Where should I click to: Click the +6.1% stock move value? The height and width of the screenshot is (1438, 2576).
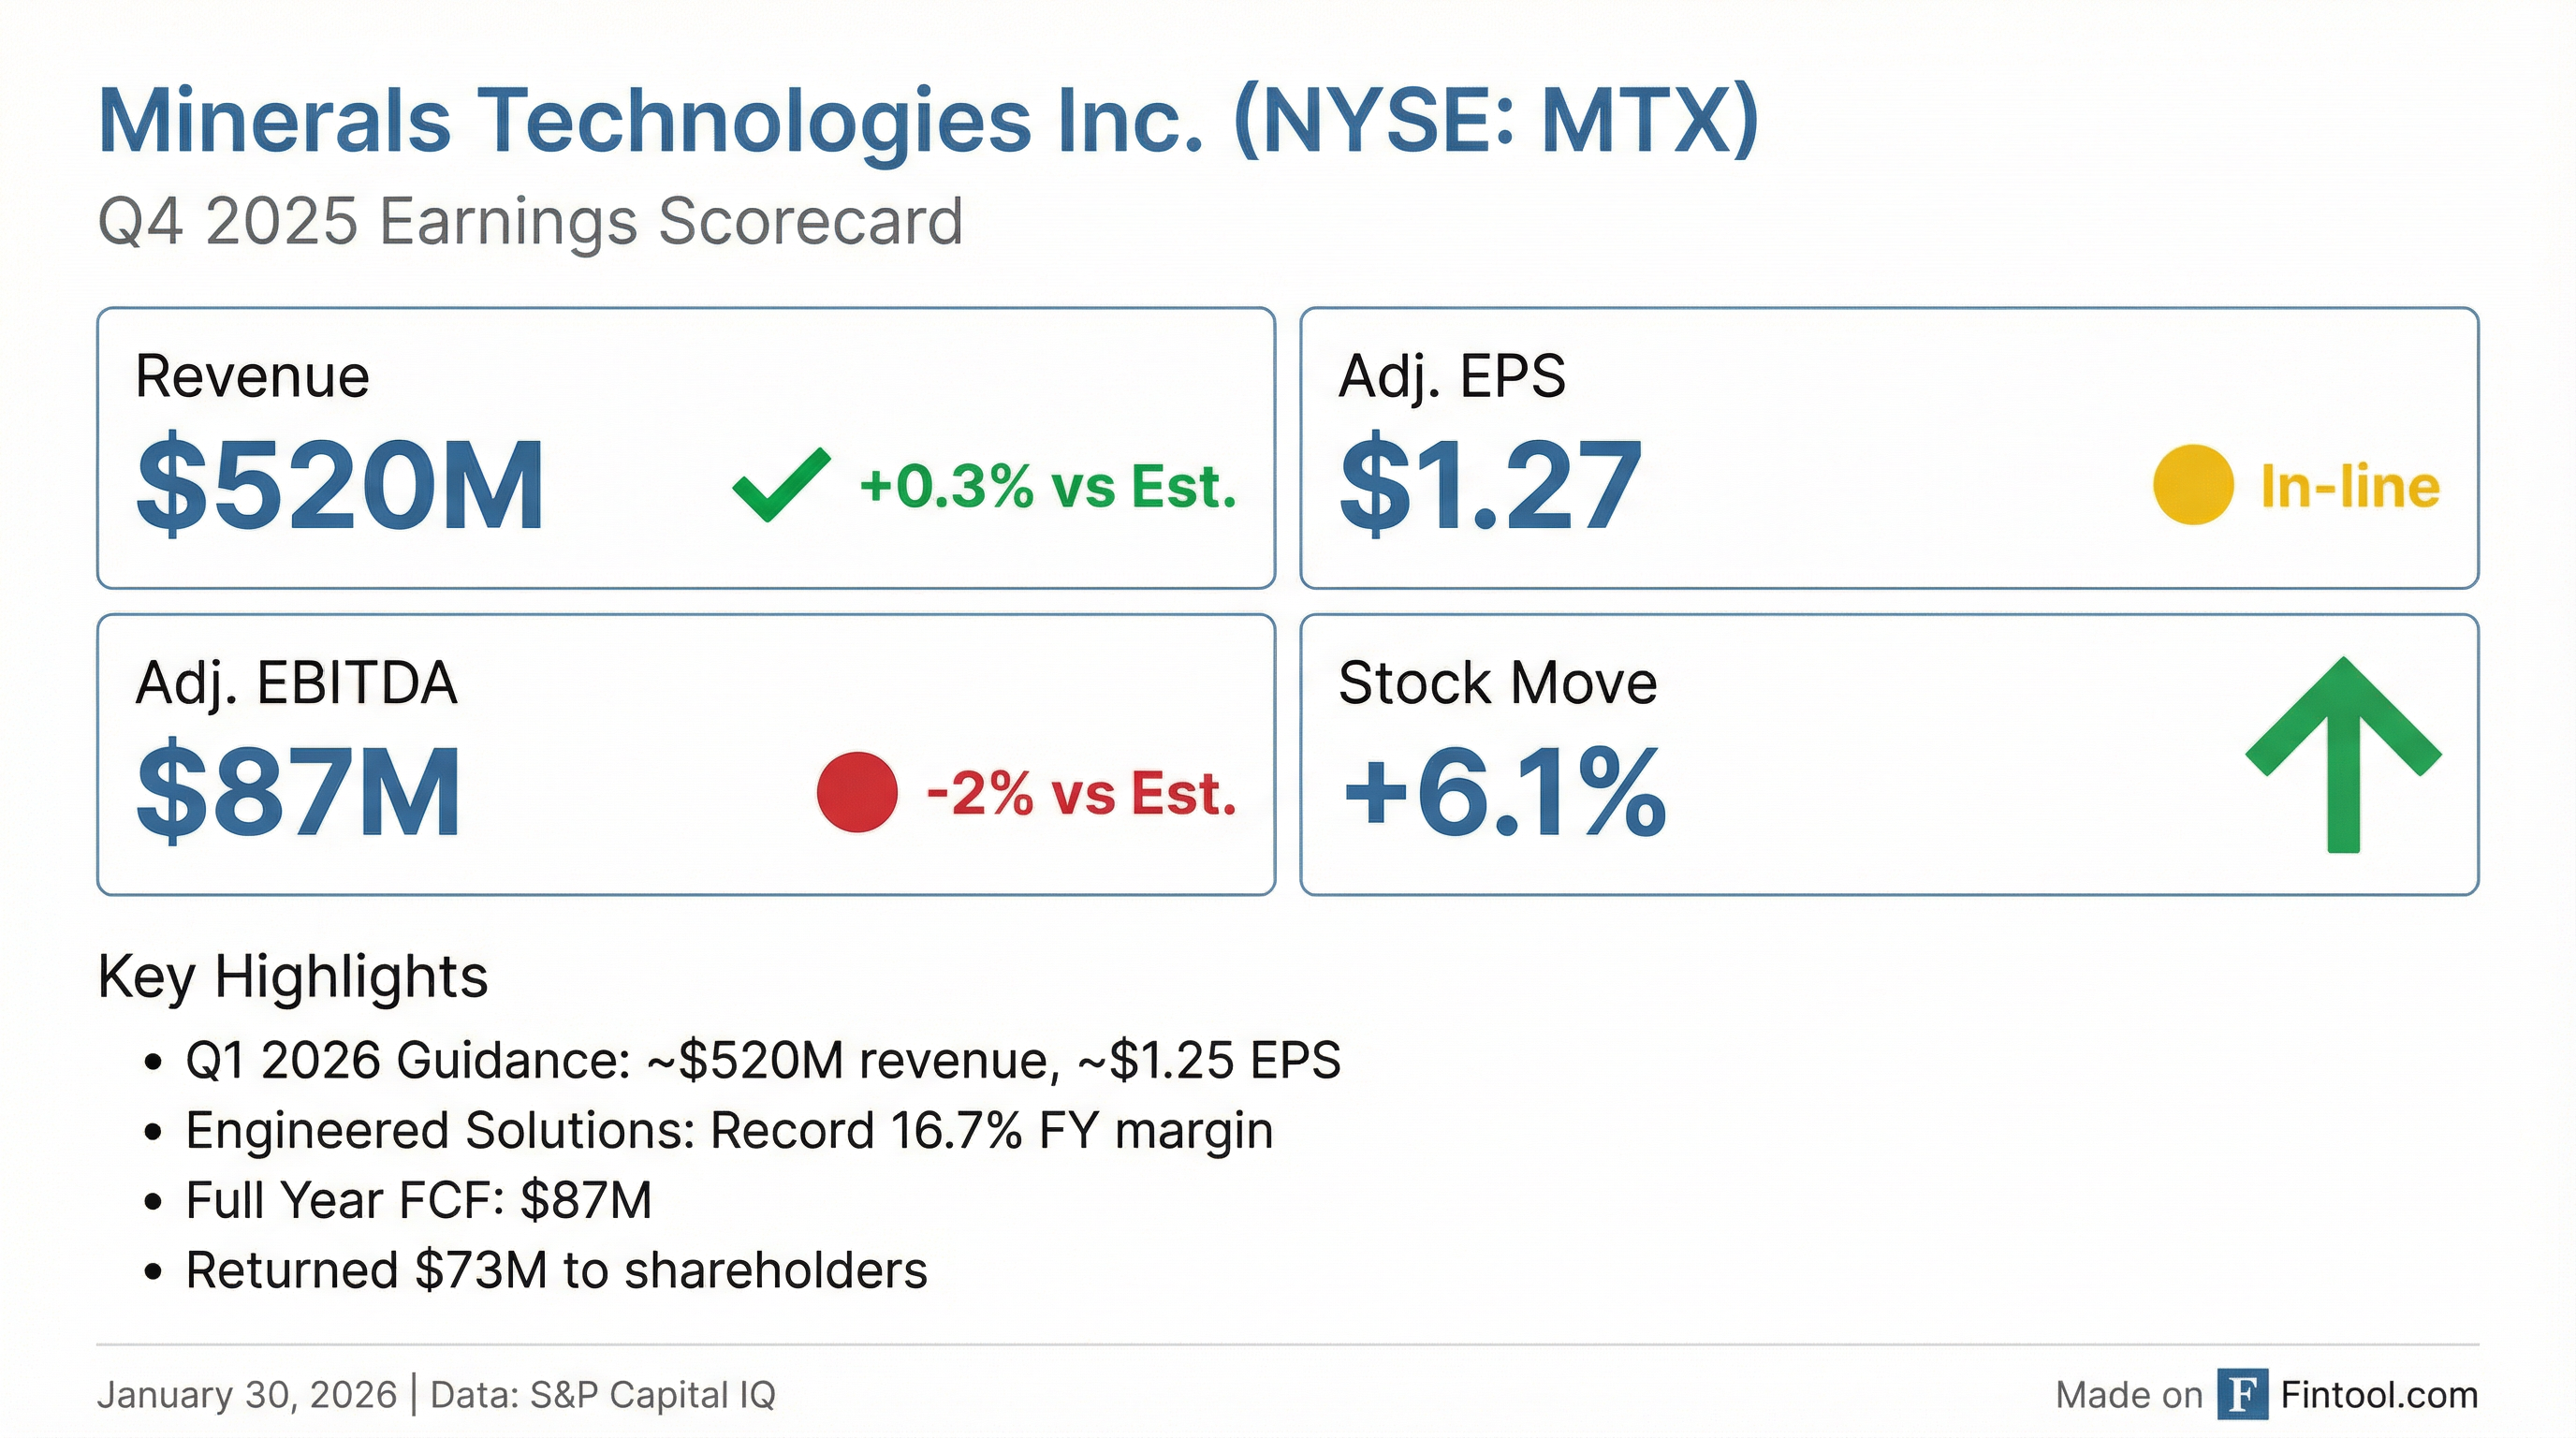(1504, 792)
